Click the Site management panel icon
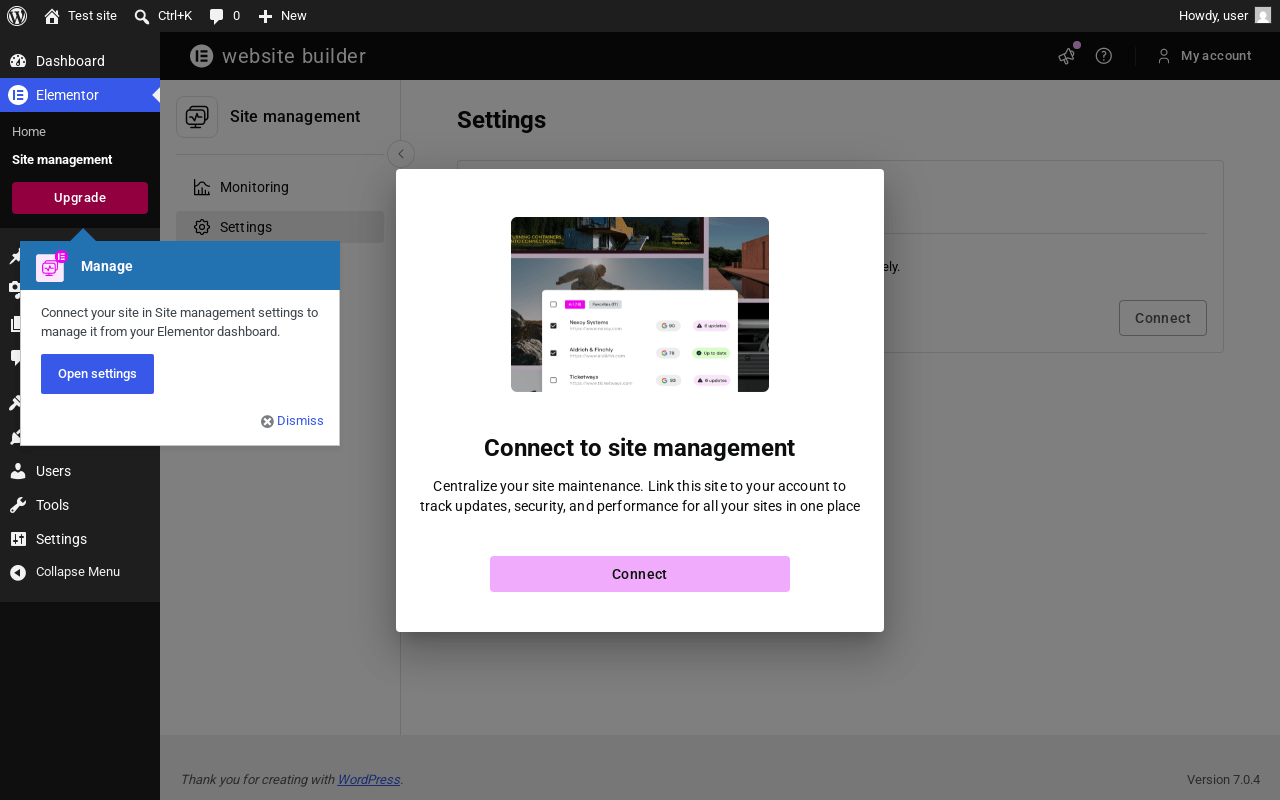The width and height of the screenshot is (1280, 800). [197, 117]
